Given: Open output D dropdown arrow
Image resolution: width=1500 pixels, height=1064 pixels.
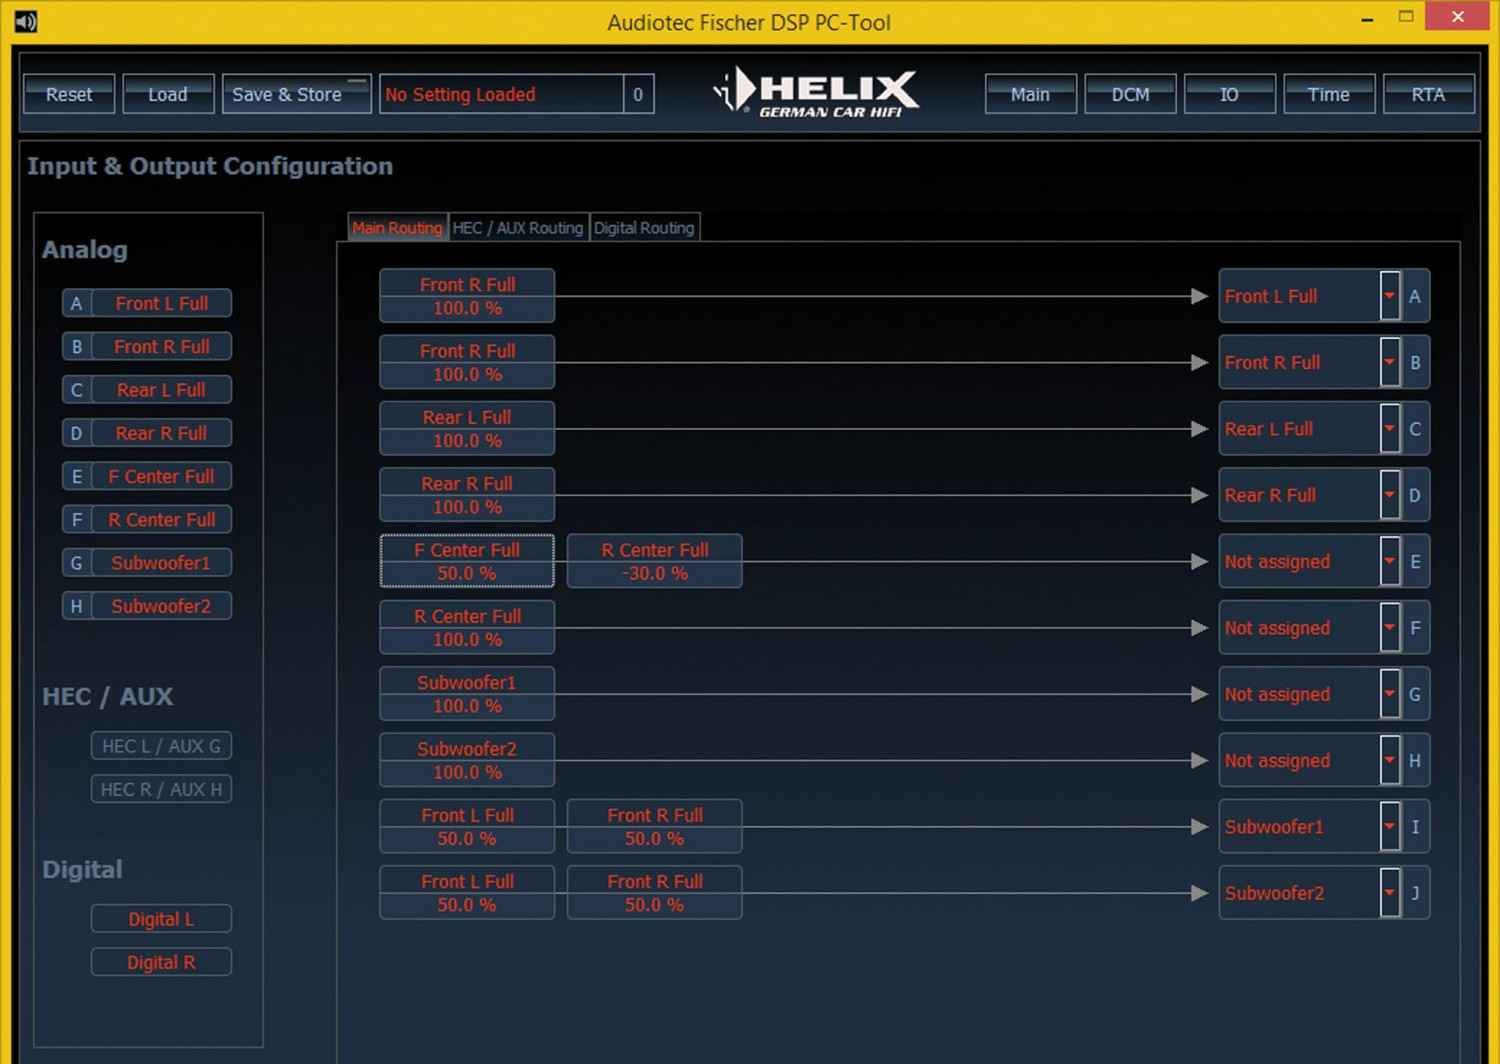Looking at the screenshot, I should [1389, 495].
